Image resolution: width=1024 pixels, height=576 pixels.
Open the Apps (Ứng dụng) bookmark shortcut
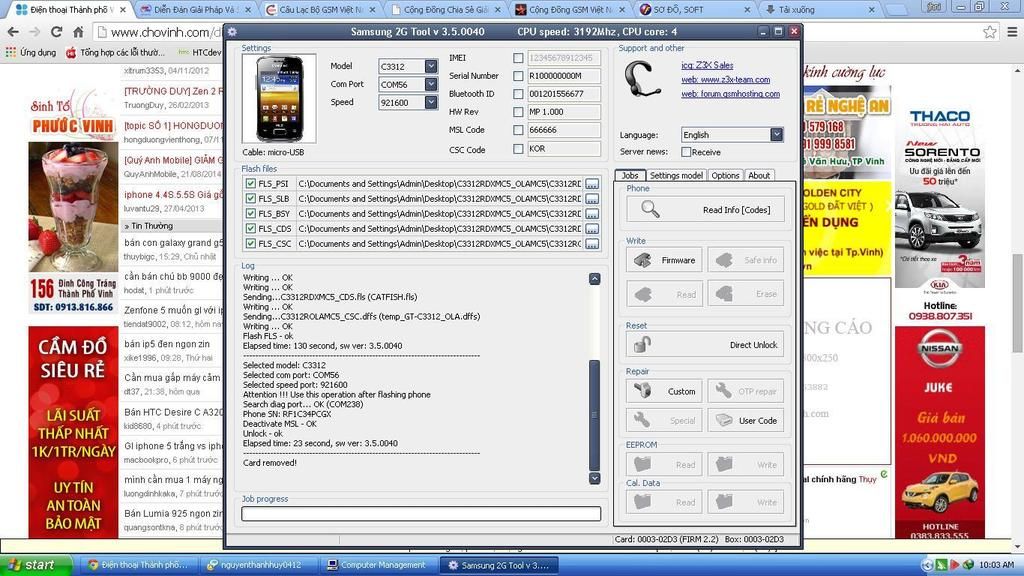[31, 52]
